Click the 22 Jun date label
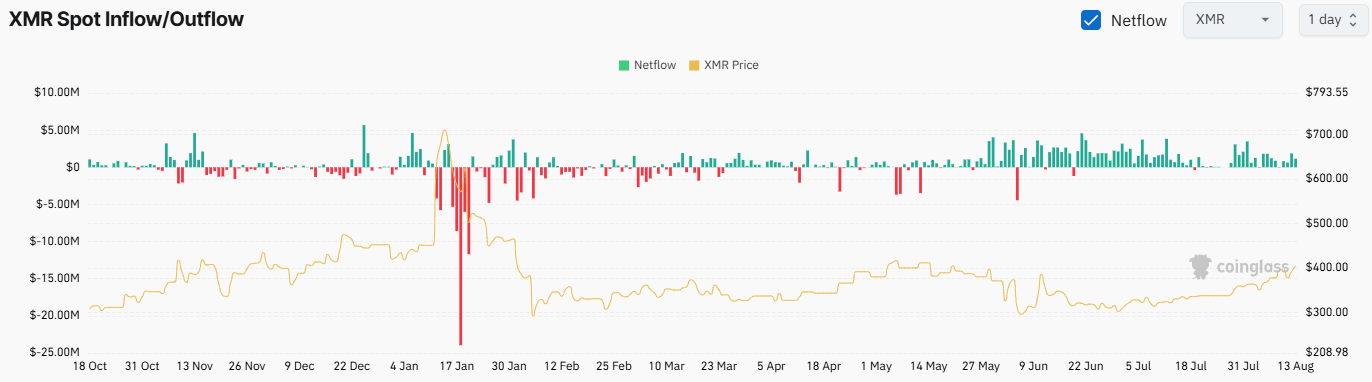 [1085, 367]
